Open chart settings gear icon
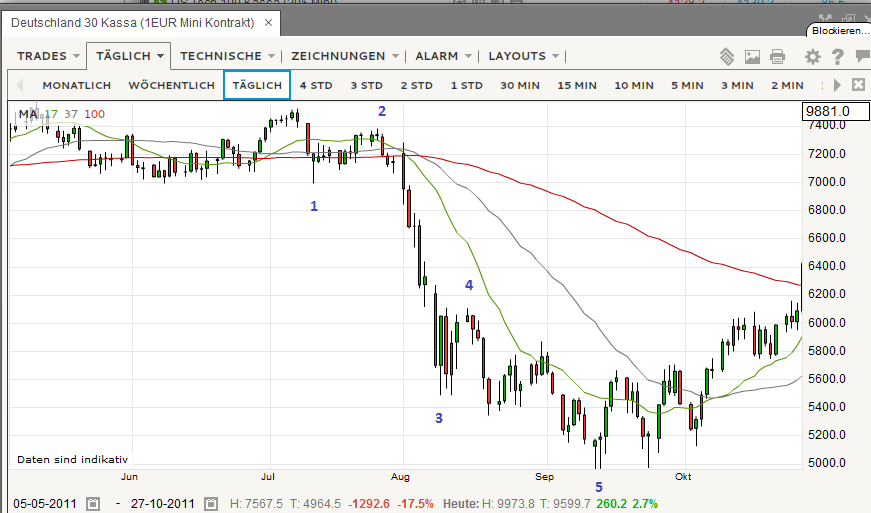 pos(812,56)
